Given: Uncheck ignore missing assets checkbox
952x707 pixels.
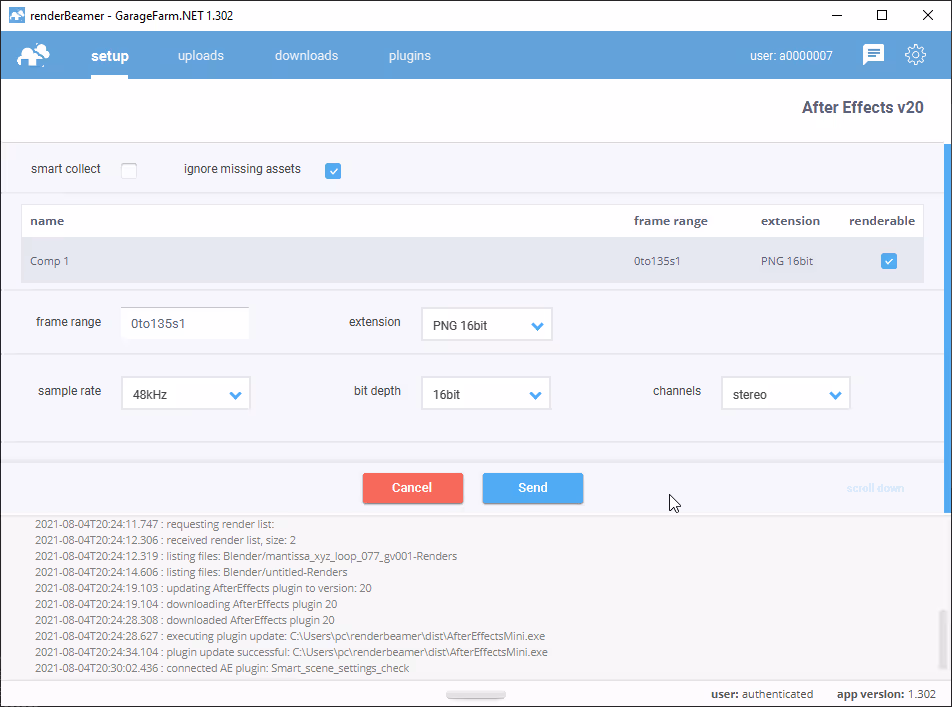Looking at the screenshot, I should coord(333,171).
